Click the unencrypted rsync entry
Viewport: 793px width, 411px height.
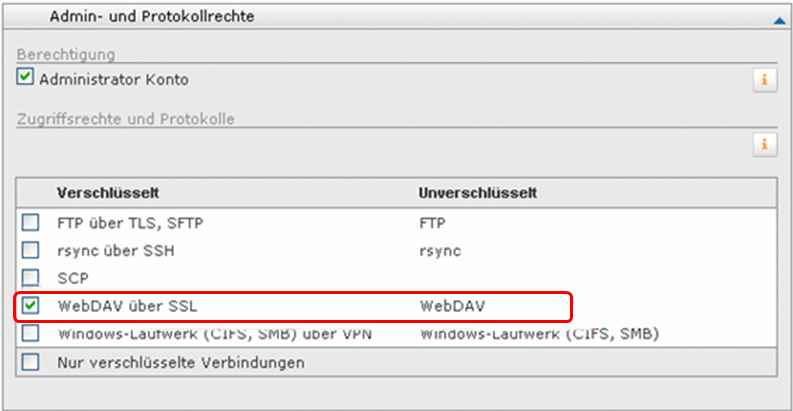click(440, 251)
